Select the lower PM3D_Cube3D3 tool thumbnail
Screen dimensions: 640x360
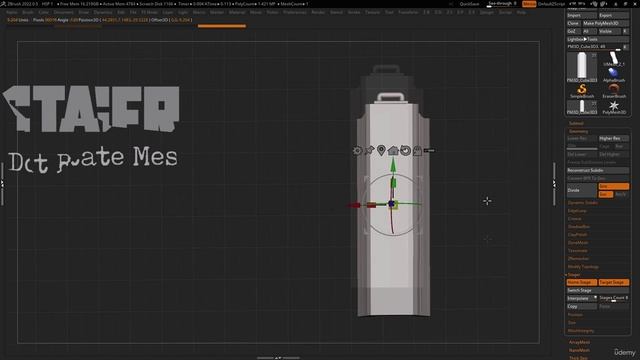pyautogui.click(x=582, y=107)
